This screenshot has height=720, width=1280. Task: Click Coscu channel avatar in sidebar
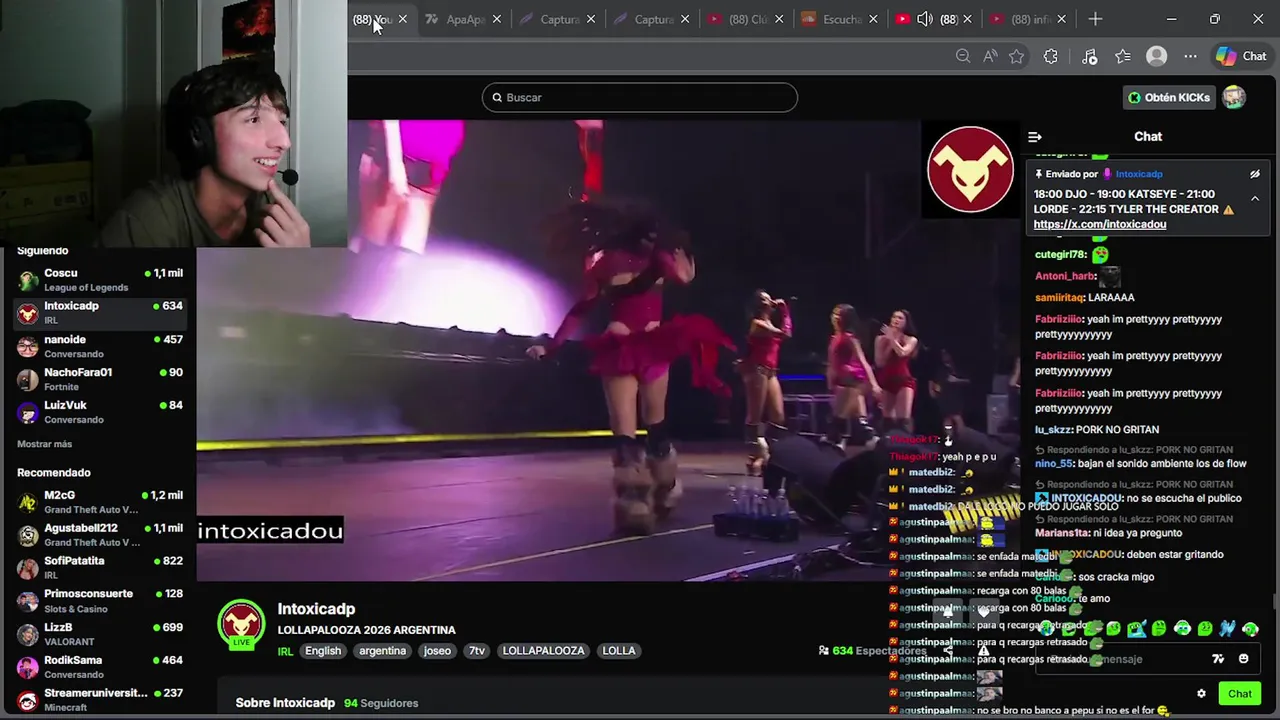(28, 280)
